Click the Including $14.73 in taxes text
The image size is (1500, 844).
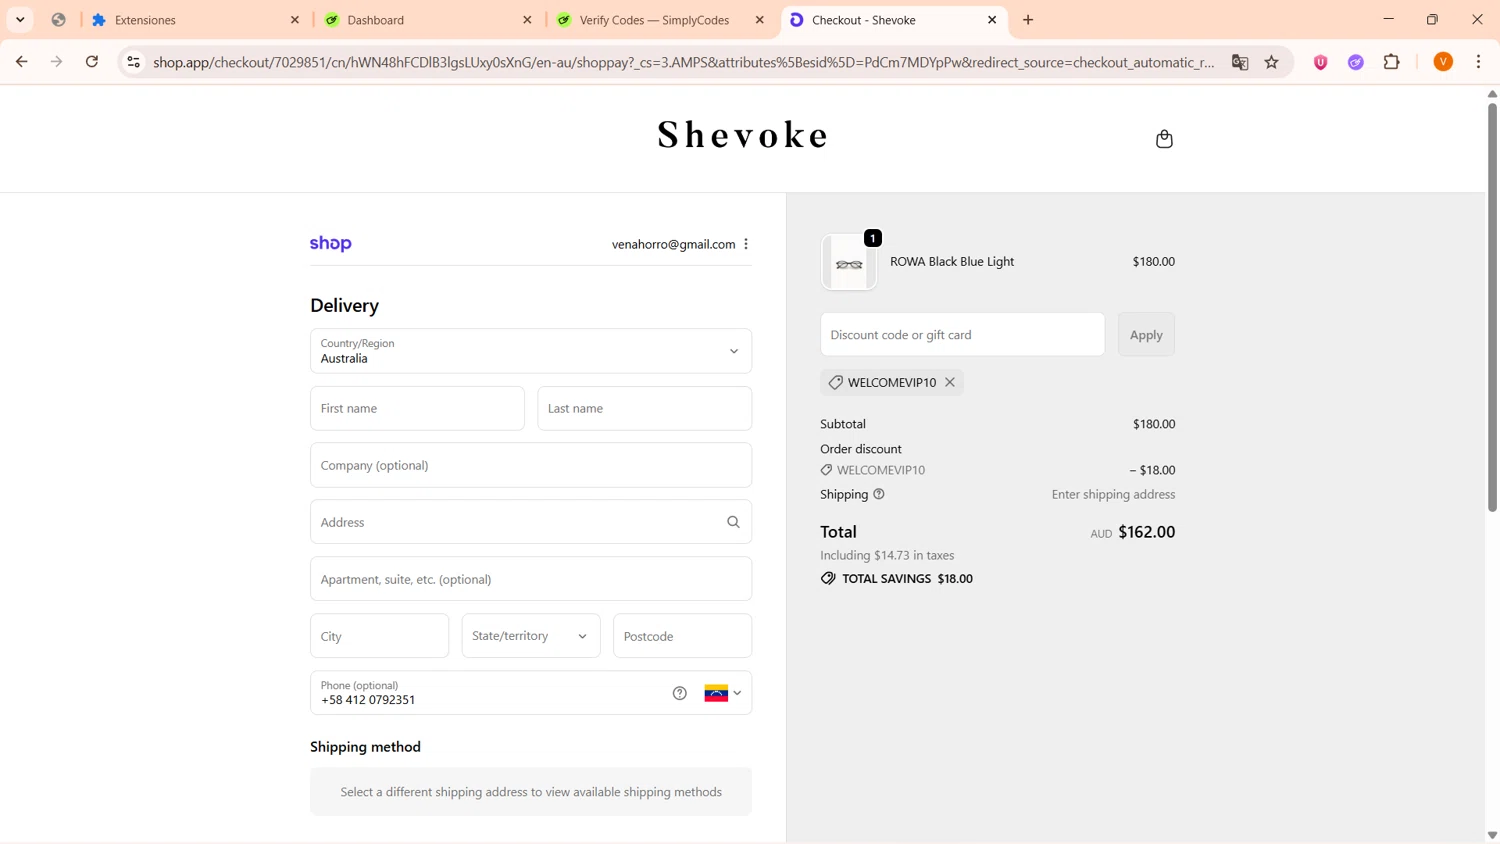[887, 555]
